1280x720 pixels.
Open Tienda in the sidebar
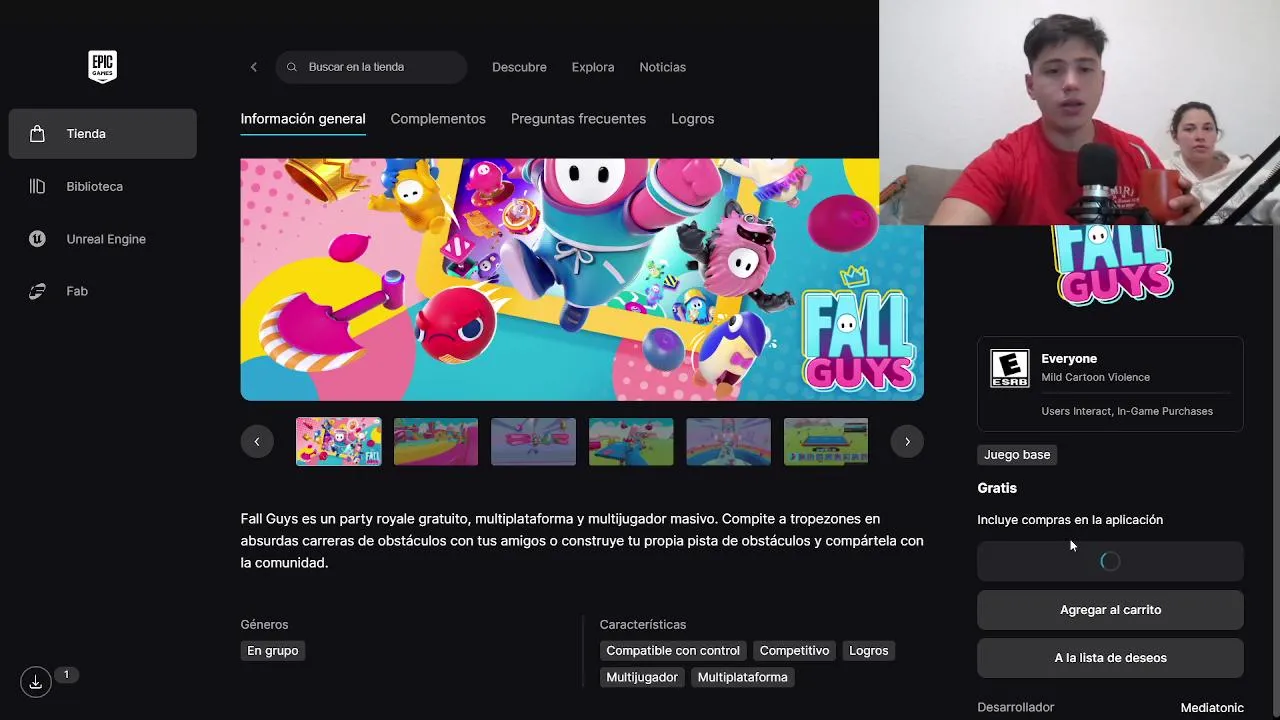(103, 134)
